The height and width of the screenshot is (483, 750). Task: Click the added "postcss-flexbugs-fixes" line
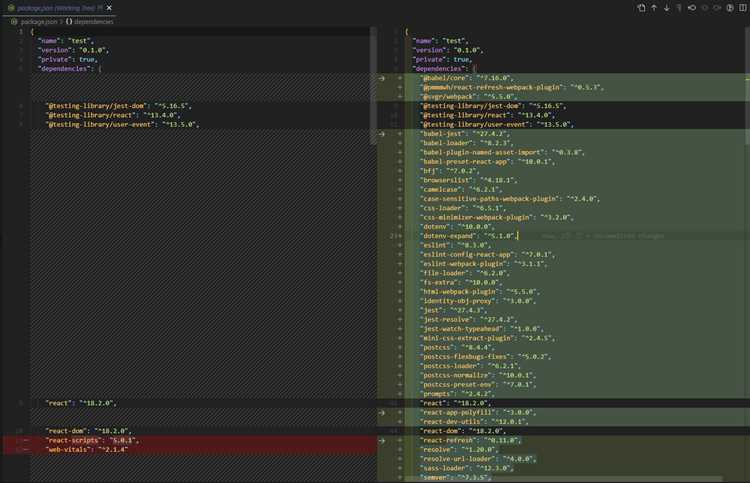[486, 357]
